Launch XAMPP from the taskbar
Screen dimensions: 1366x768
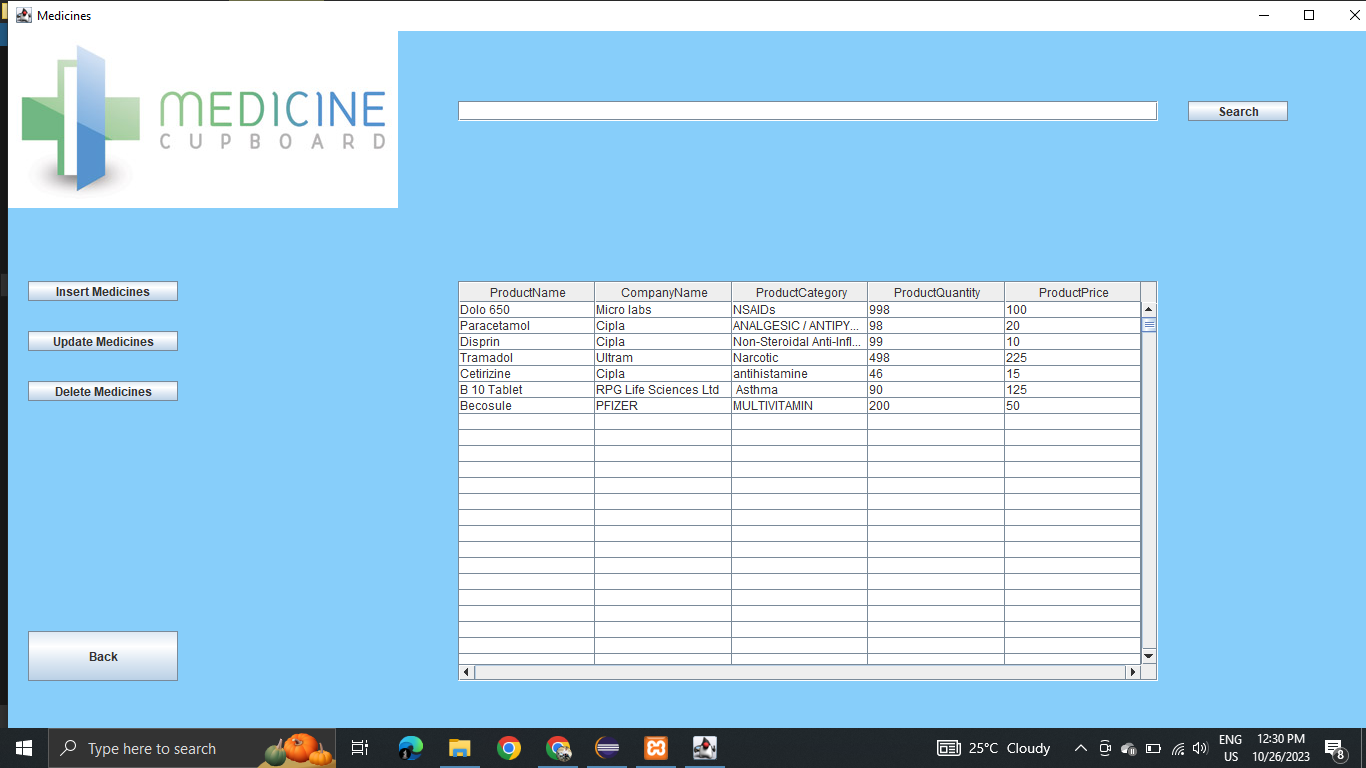click(655, 748)
